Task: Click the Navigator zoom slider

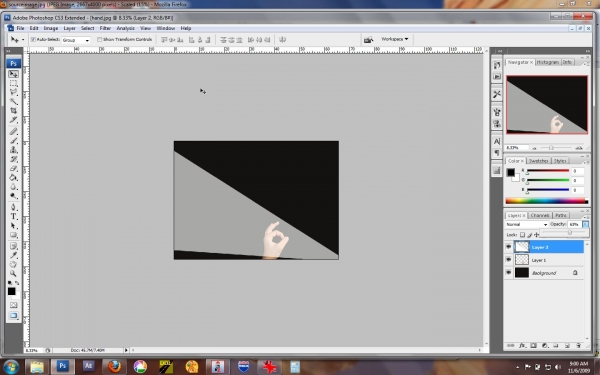Action: coord(551,148)
